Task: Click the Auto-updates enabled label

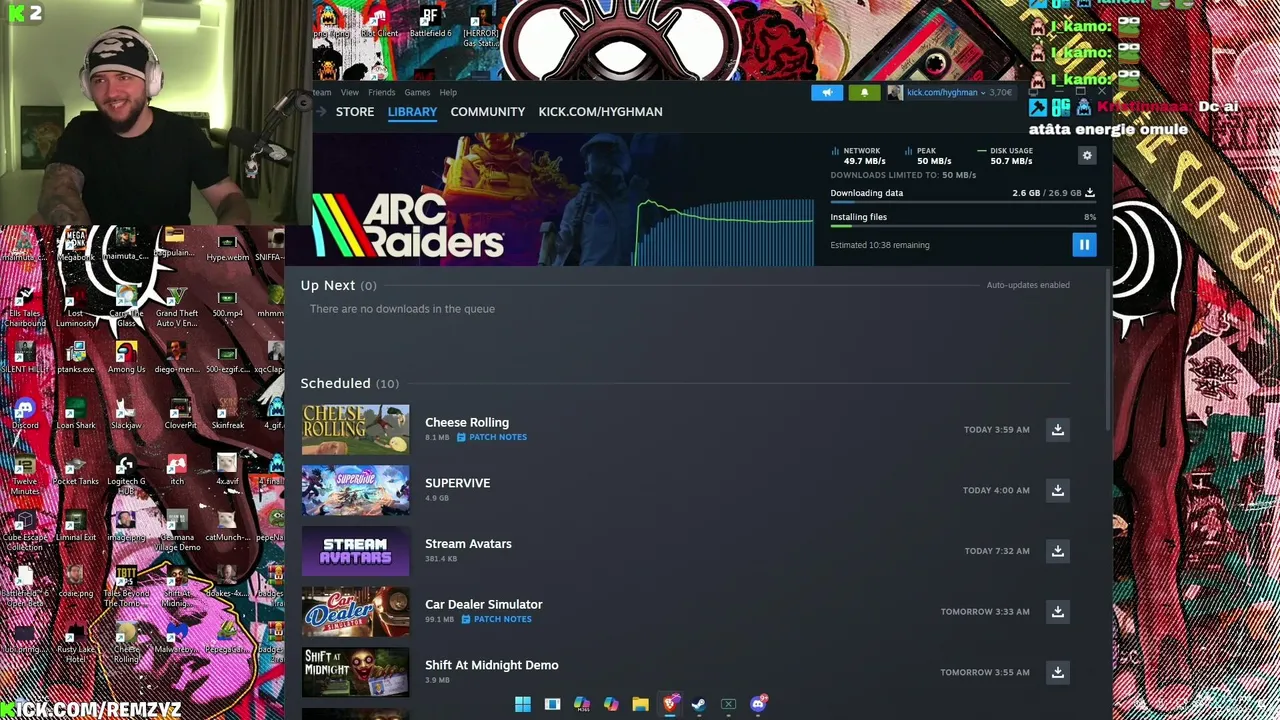Action: [1028, 285]
